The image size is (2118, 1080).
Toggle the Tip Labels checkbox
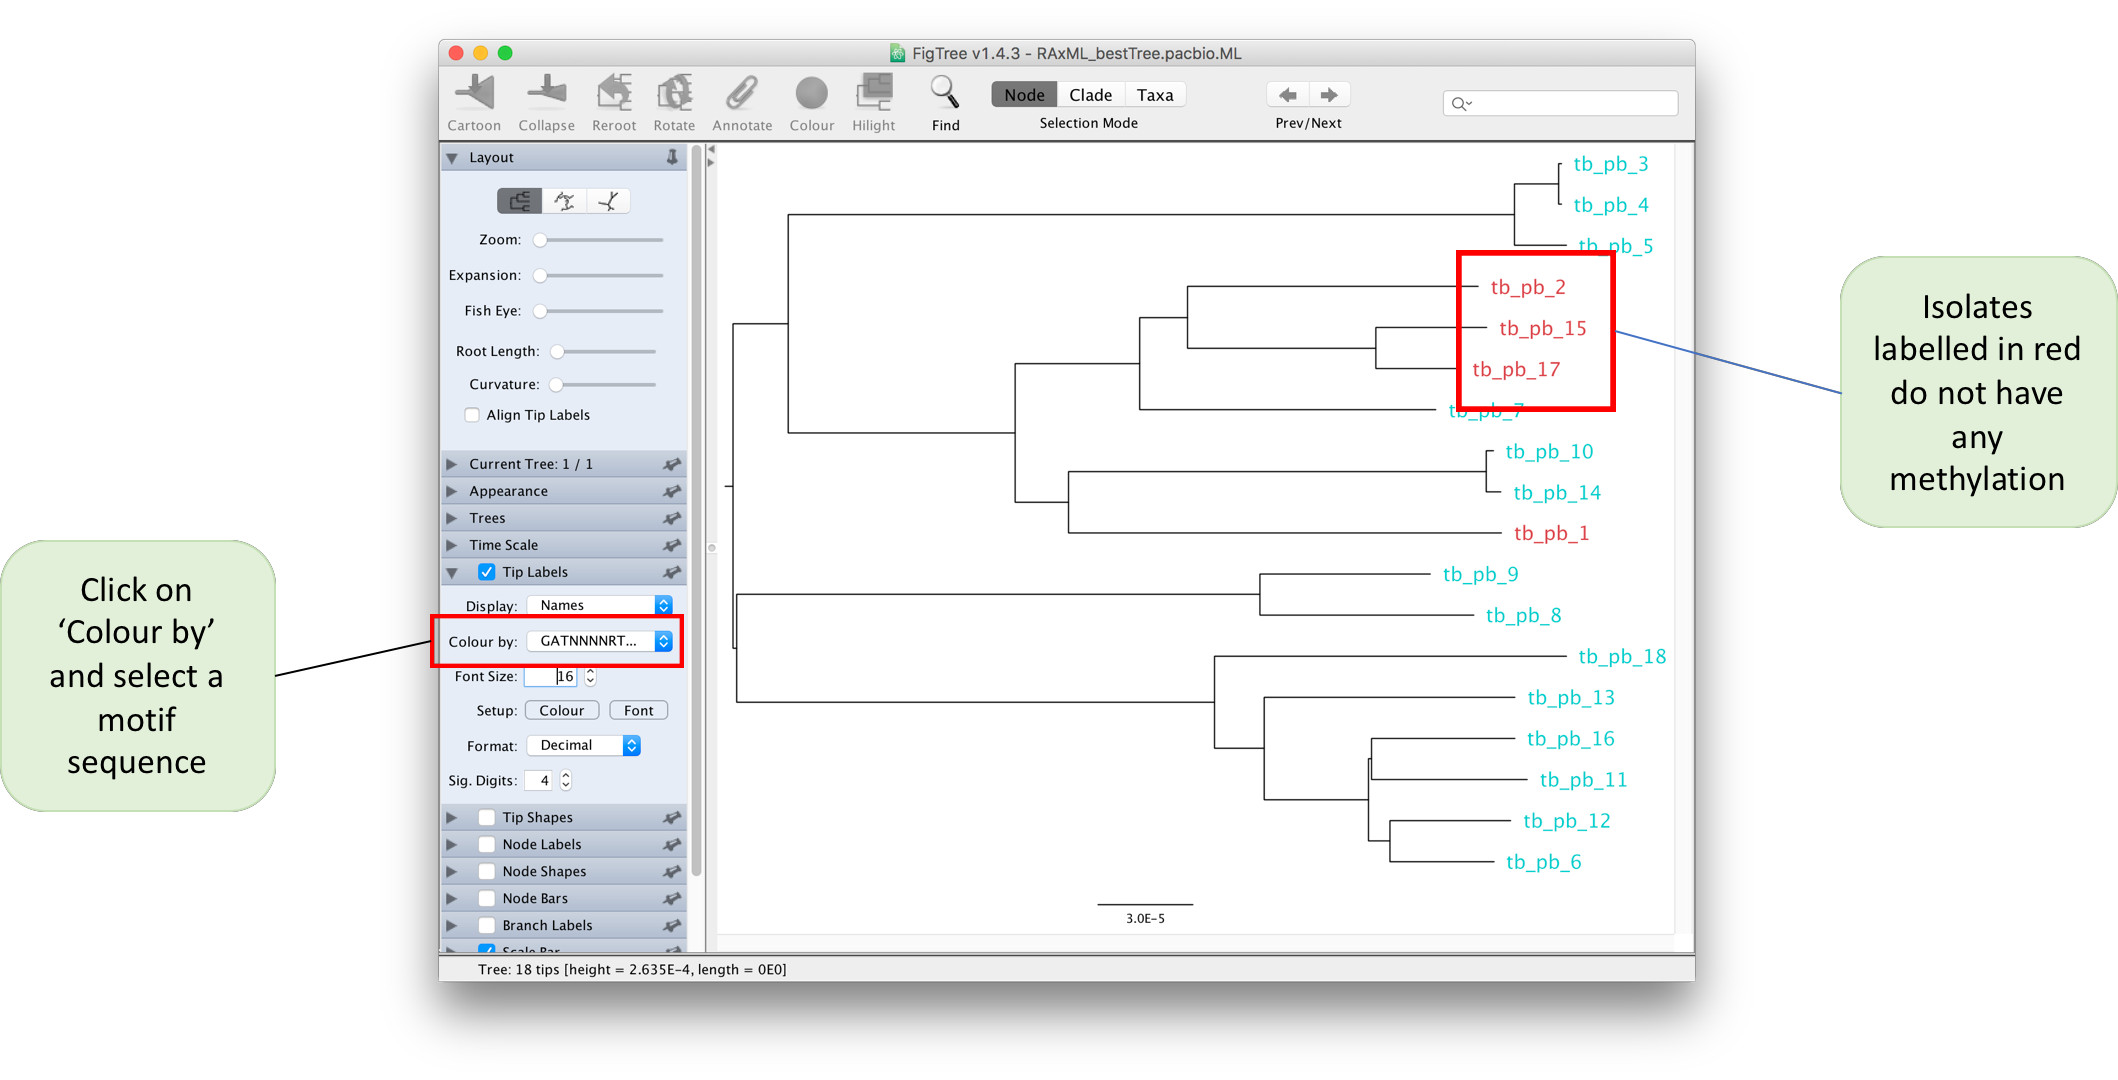click(x=487, y=569)
